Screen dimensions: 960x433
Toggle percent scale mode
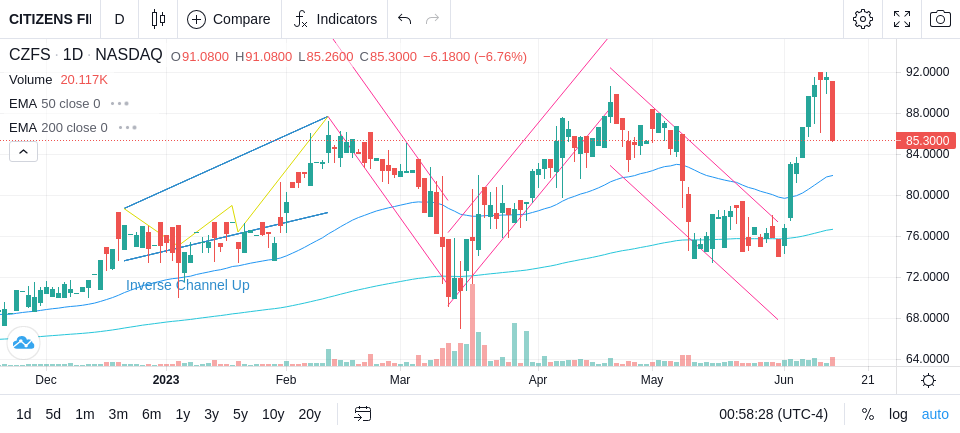pyautogui.click(x=868, y=414)
